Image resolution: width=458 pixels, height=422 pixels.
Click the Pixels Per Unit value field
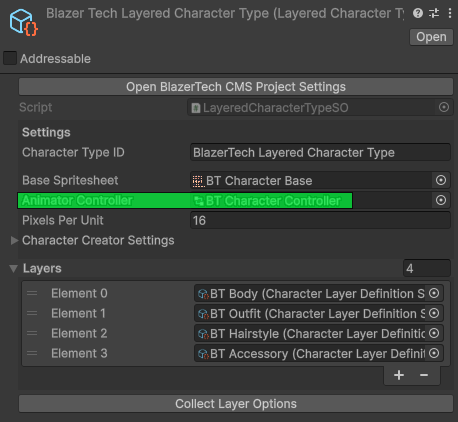point(320,220)
